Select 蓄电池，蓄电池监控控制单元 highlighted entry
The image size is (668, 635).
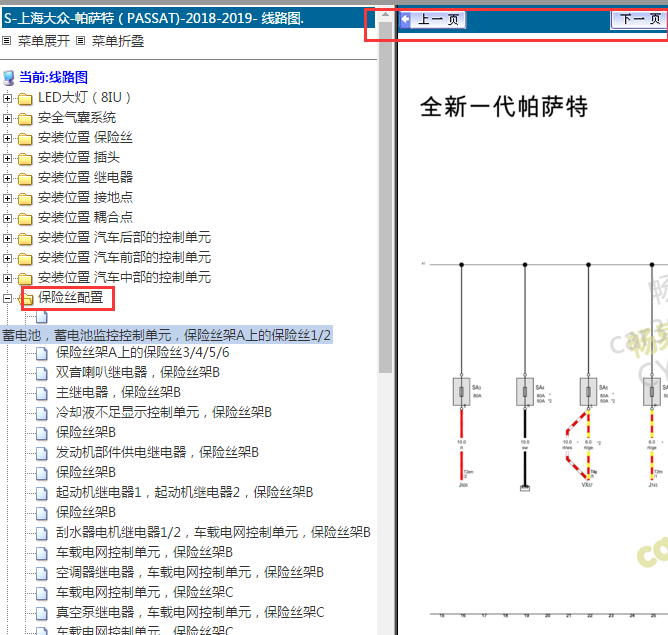tap(167, 336)
